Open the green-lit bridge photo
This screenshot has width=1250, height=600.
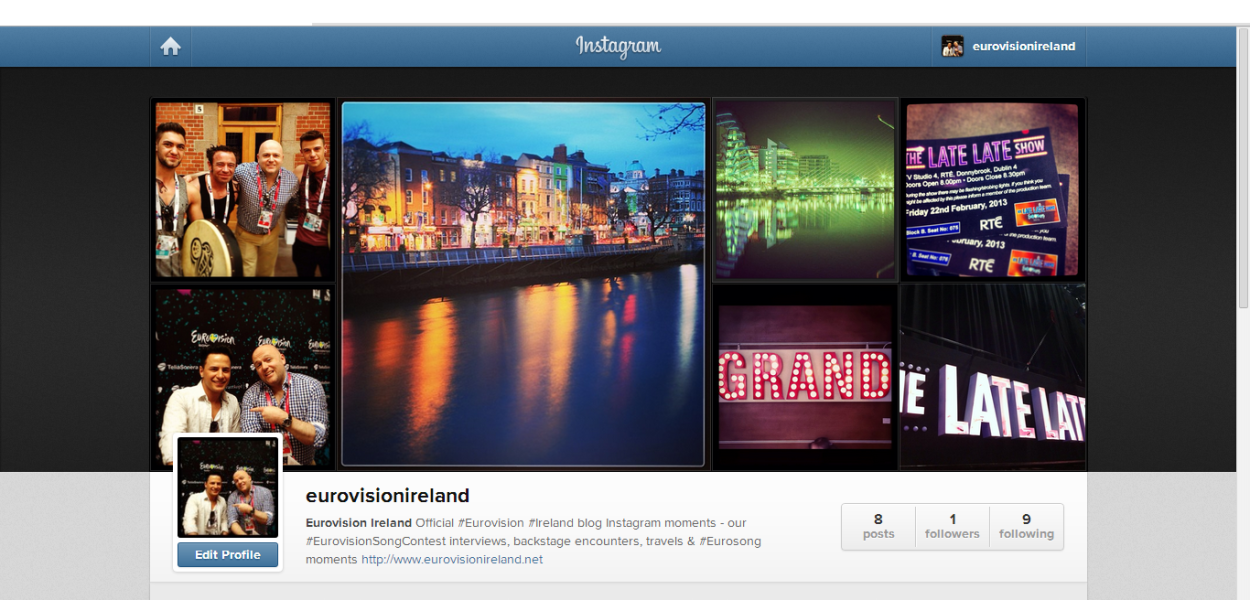(x=805, y=190)
